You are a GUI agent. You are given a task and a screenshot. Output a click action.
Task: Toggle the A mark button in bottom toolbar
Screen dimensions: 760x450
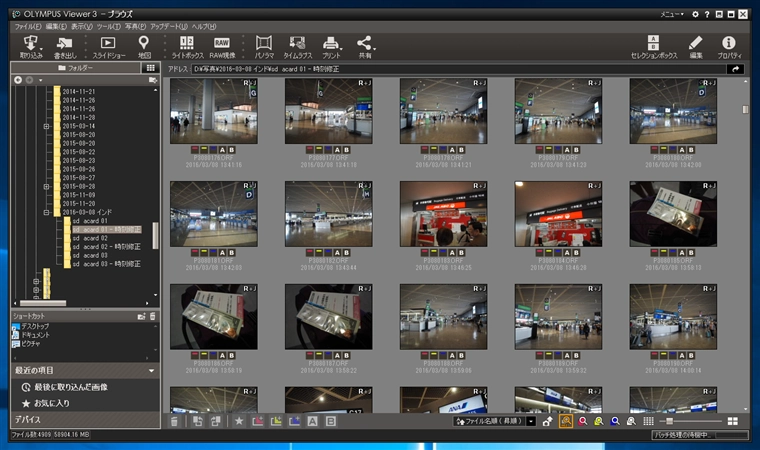(x=313, y=421)
